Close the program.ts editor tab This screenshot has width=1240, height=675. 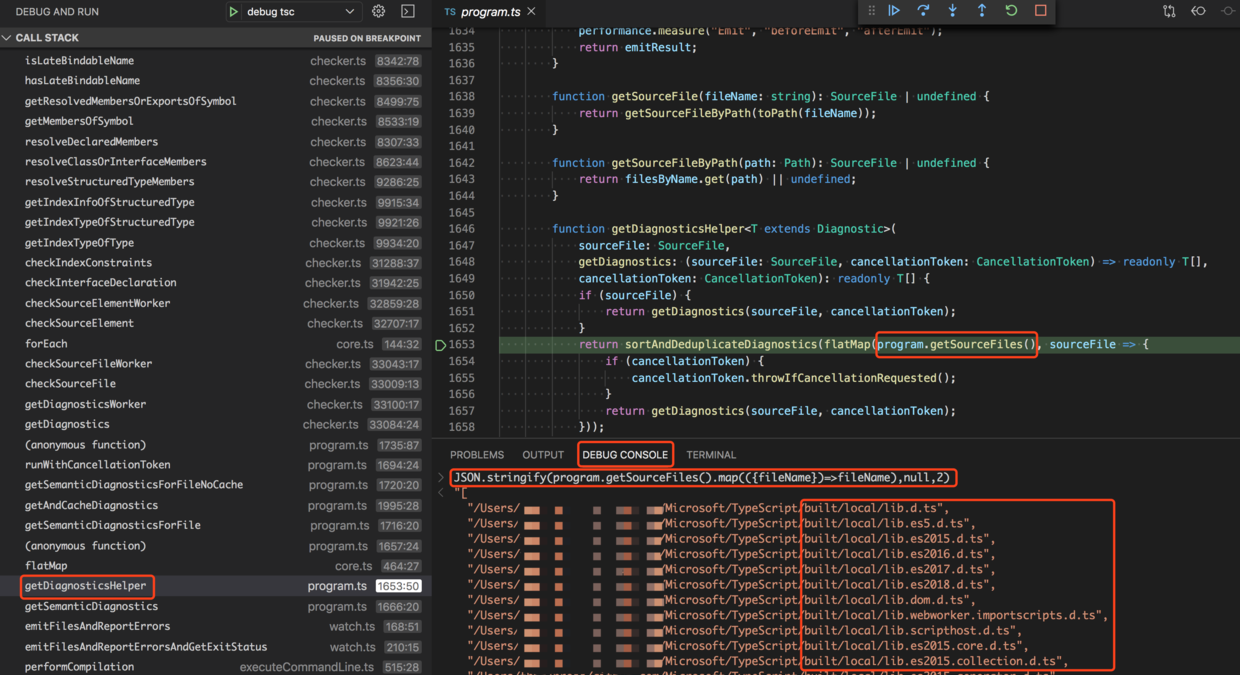[532, 12]
